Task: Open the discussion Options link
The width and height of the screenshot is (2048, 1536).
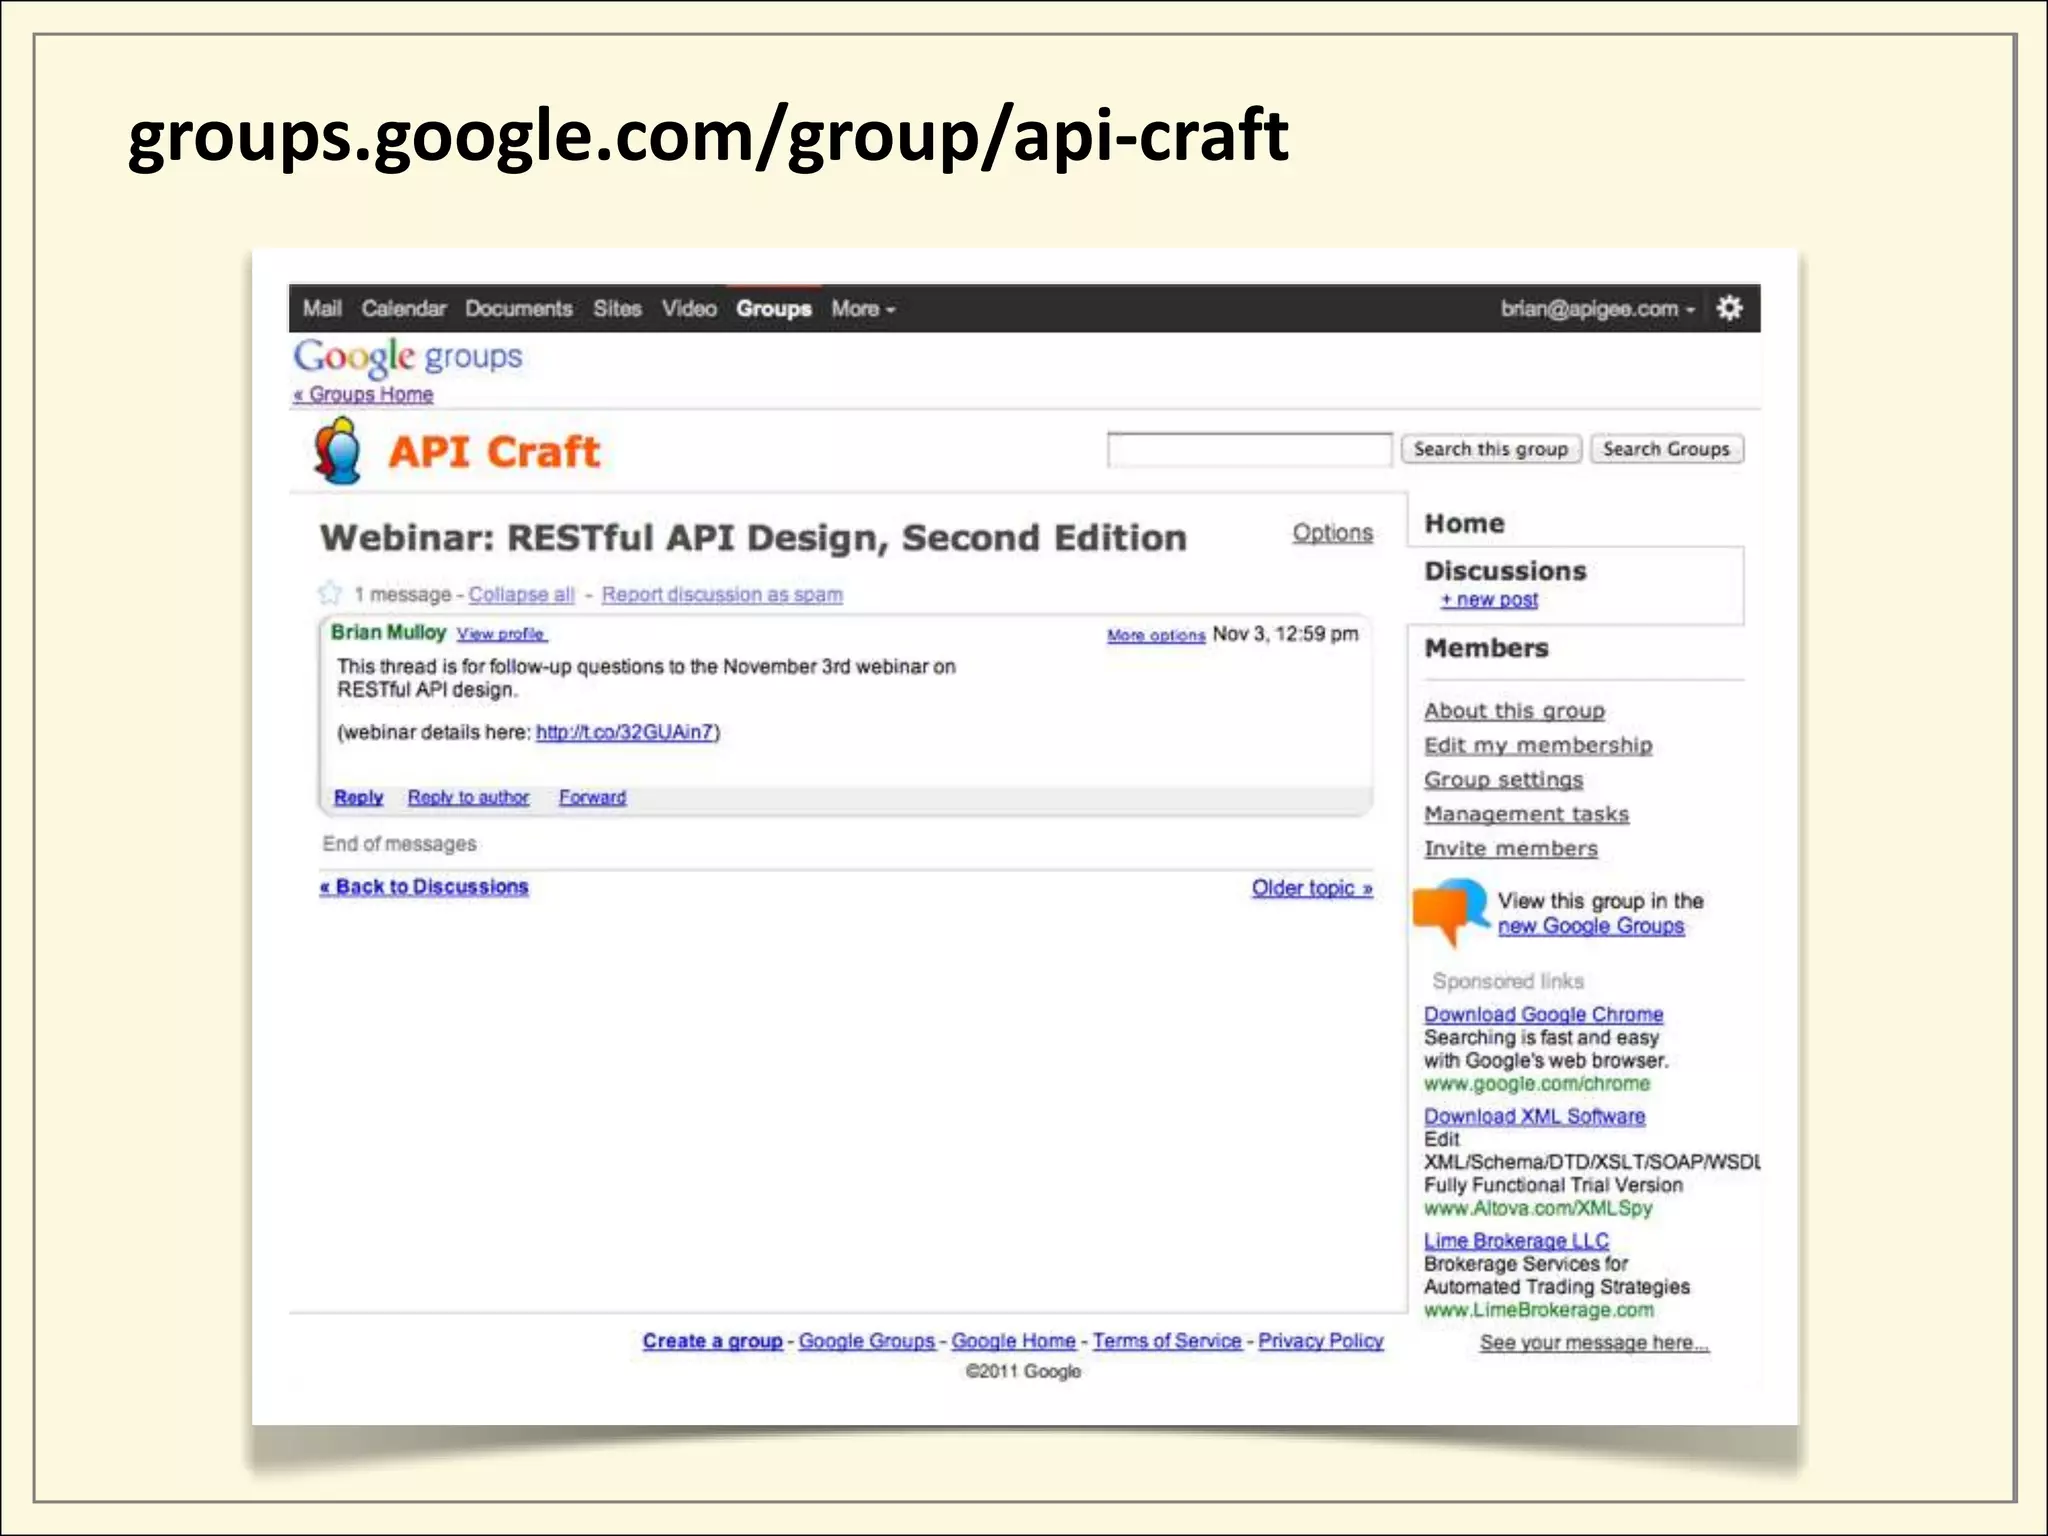Action: pyautogui.click(x=1332, y=533)
